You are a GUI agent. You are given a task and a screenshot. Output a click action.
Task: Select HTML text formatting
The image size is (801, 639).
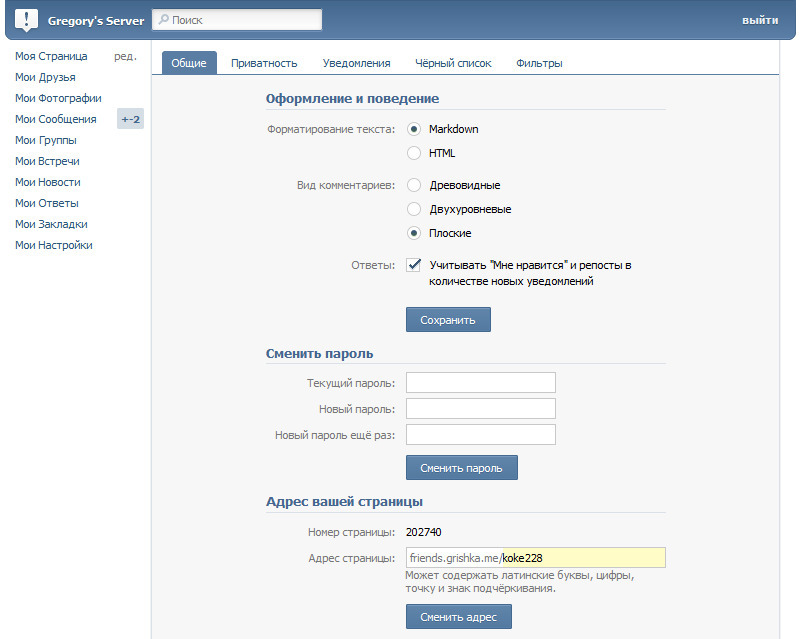pos(414,153)
